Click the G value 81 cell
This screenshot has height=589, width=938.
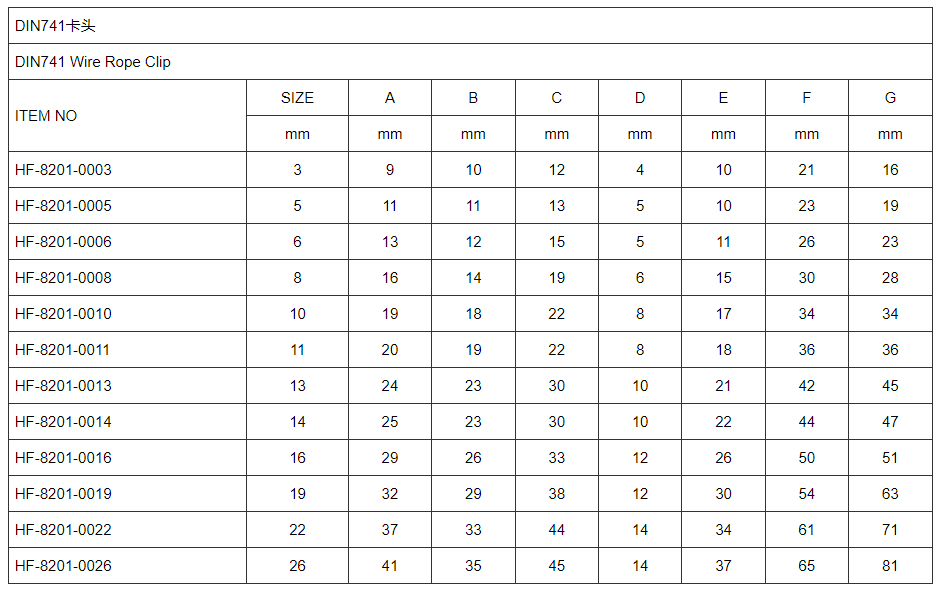(x=890, y=566)
